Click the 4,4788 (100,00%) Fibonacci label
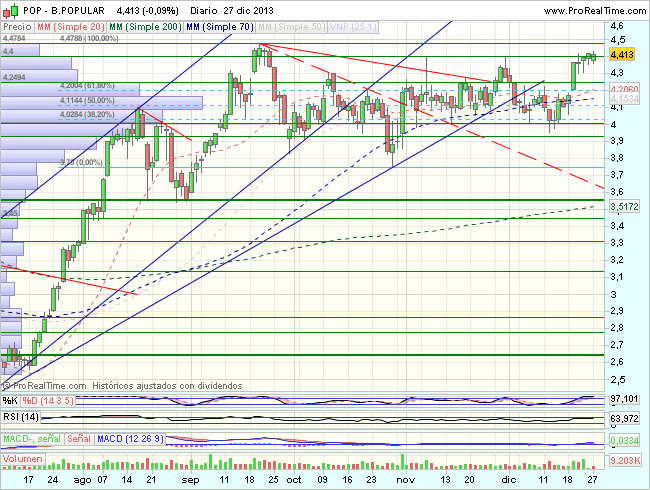The width and height of the screenshot is (650, 490). click(89, 39)
